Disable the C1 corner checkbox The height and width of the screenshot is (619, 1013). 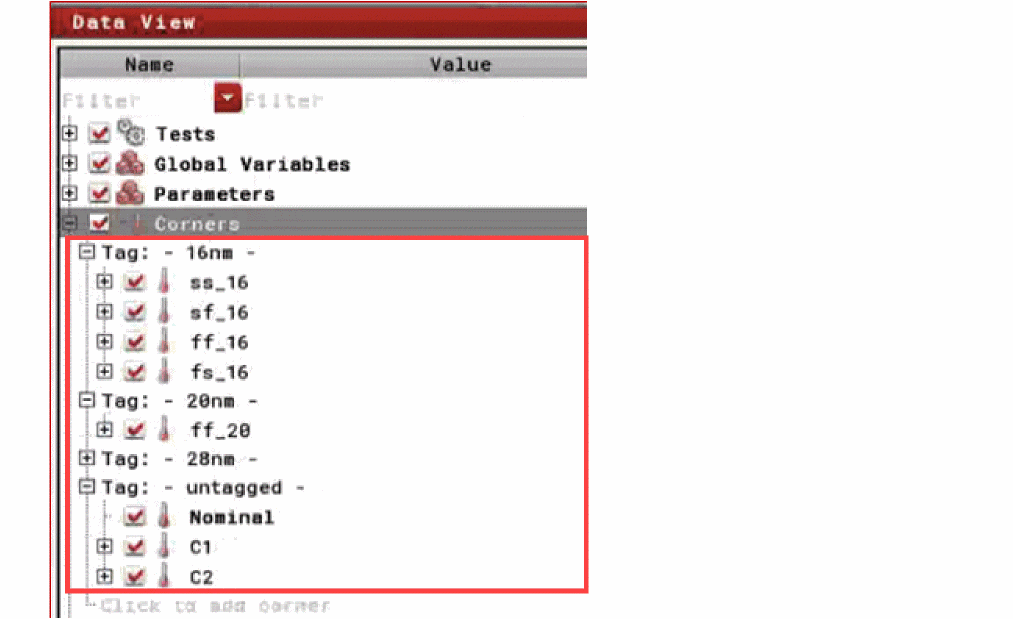click(x=134, y=547)
